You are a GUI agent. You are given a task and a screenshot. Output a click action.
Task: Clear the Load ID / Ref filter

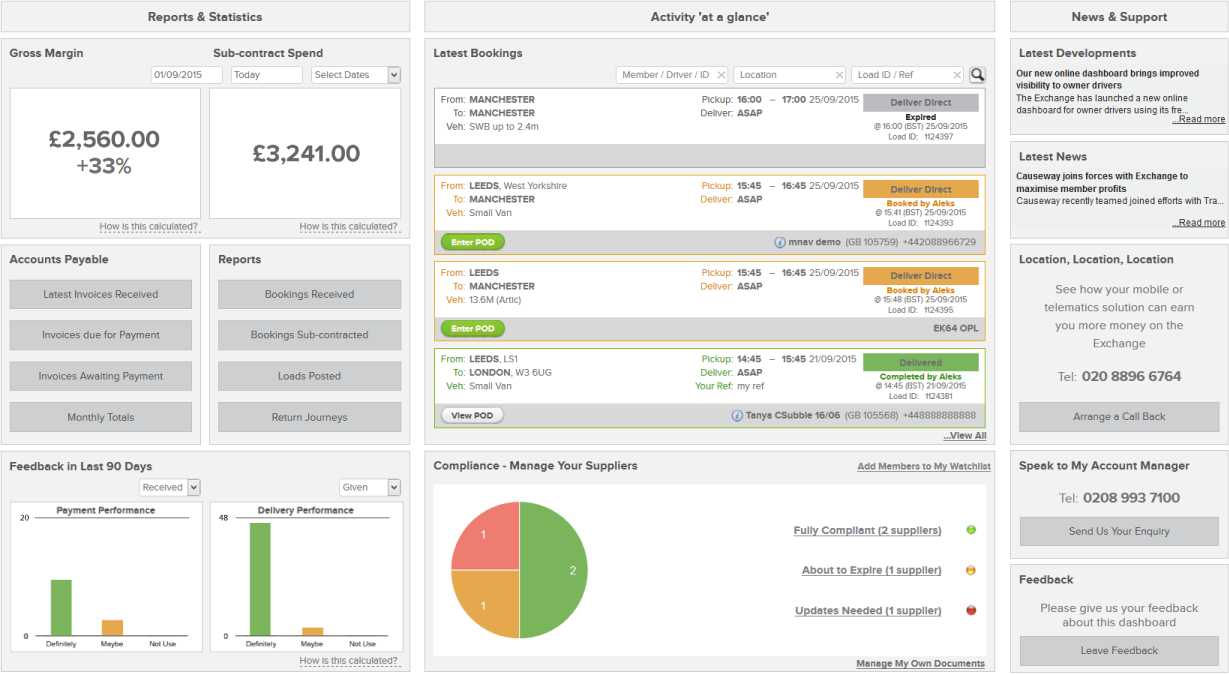(x=957, y=75)
